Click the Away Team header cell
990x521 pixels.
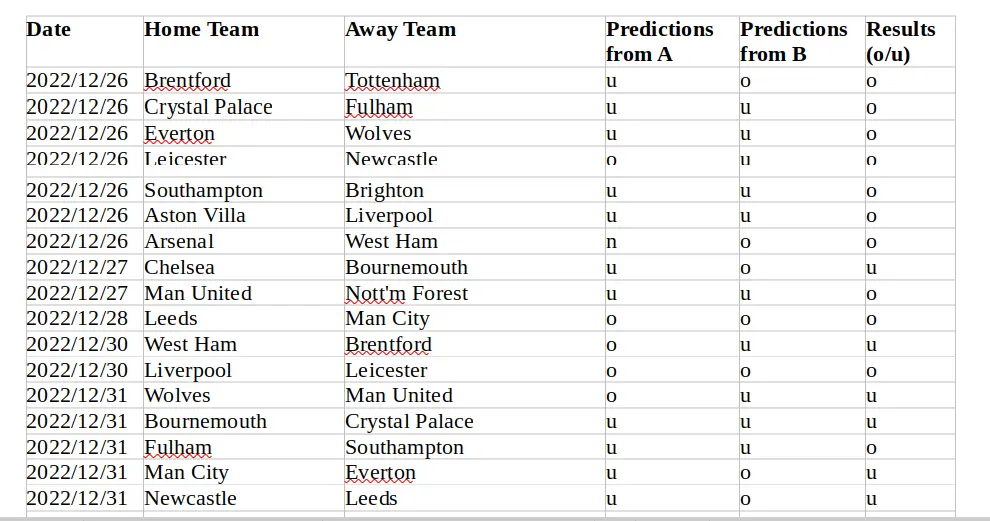[474, 42]
